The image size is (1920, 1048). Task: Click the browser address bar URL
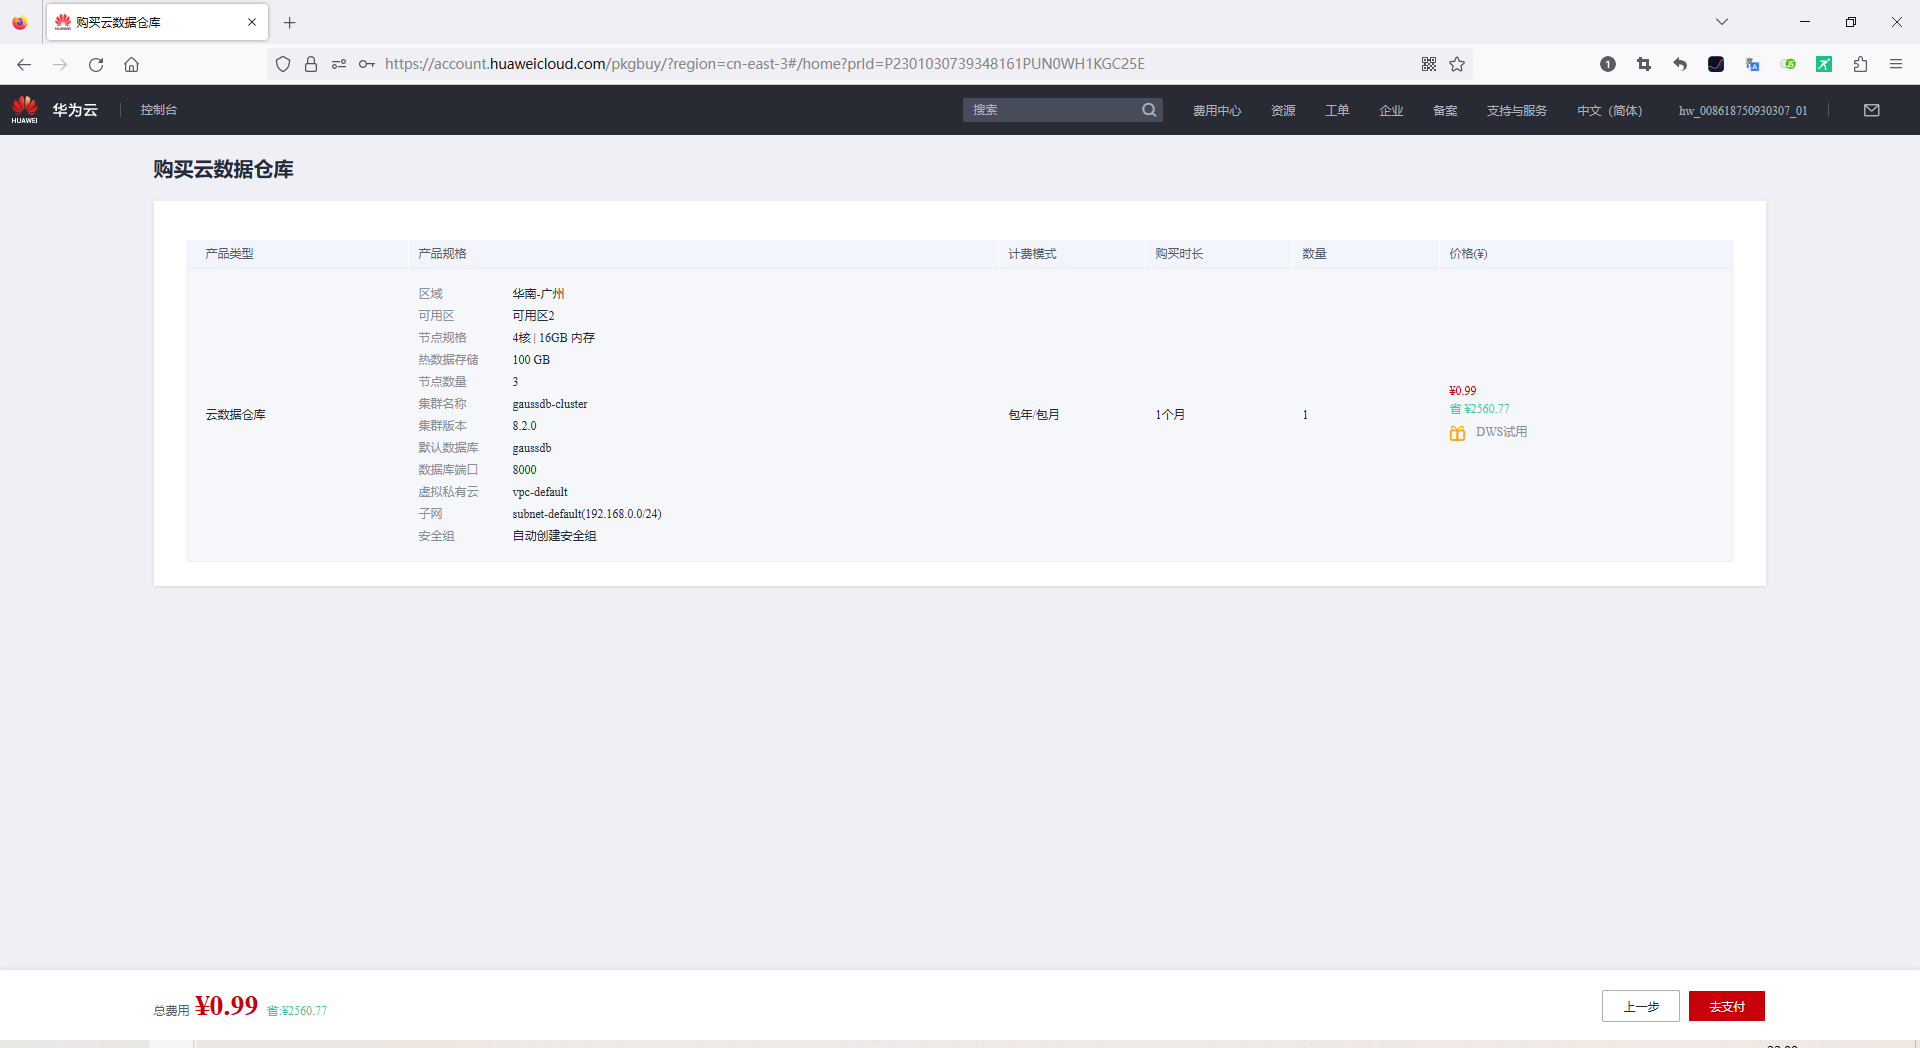coord(765,64)
